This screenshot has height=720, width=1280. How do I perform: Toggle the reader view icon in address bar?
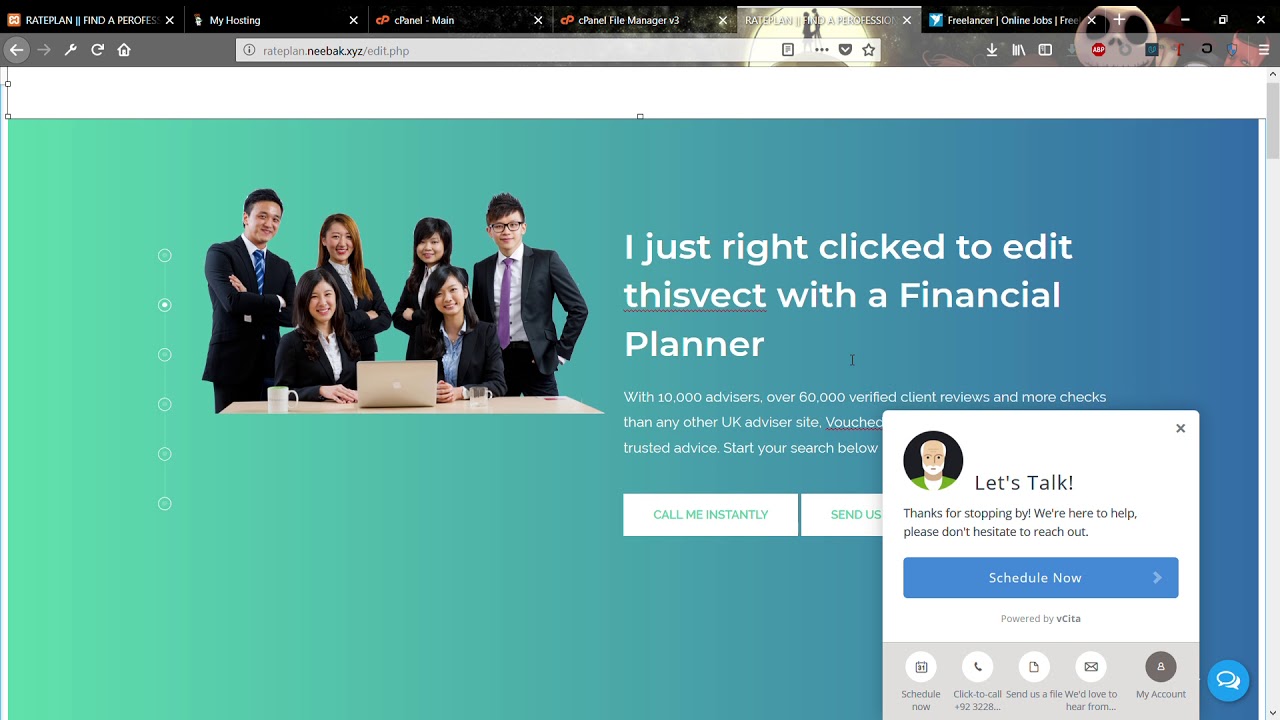788,50
